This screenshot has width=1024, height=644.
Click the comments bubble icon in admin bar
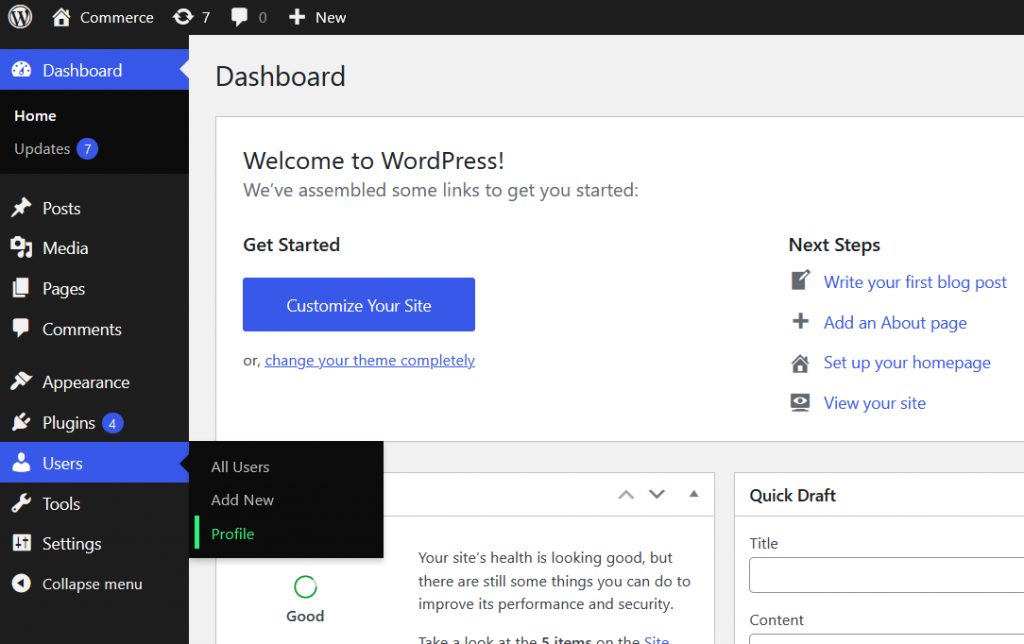click(239, 17)
